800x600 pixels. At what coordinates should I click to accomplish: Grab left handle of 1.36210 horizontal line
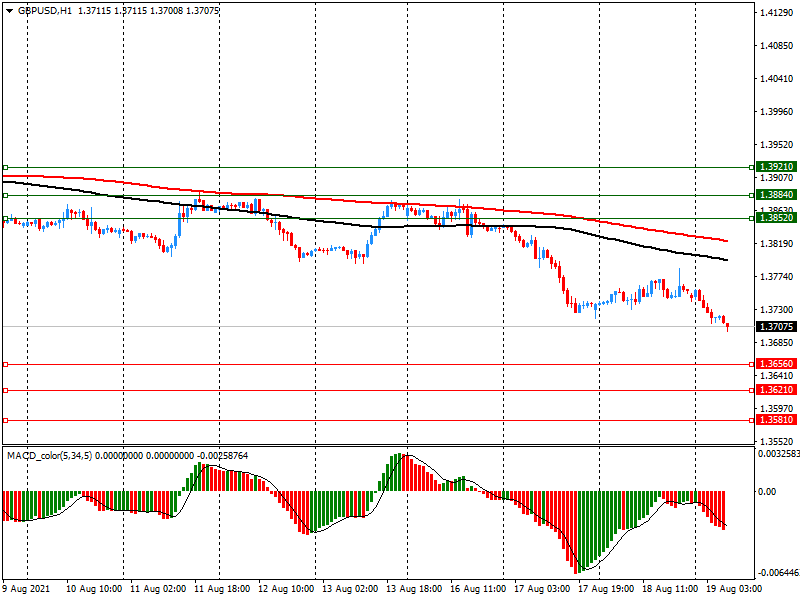tap(6, 390)
